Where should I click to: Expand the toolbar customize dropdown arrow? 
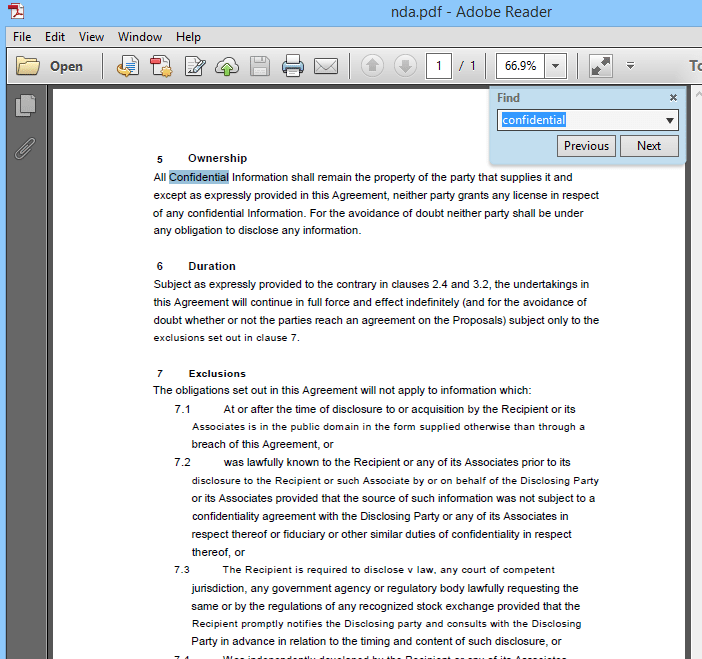pos(630,66)
